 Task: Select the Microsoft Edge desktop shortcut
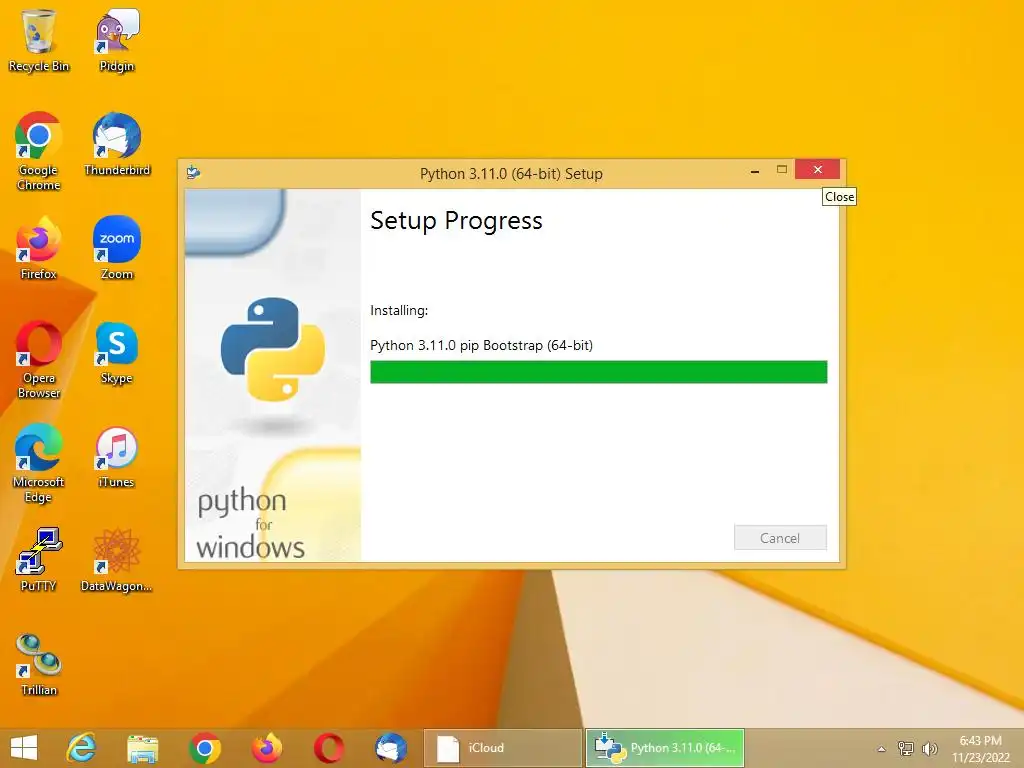[x=39, y=463]
